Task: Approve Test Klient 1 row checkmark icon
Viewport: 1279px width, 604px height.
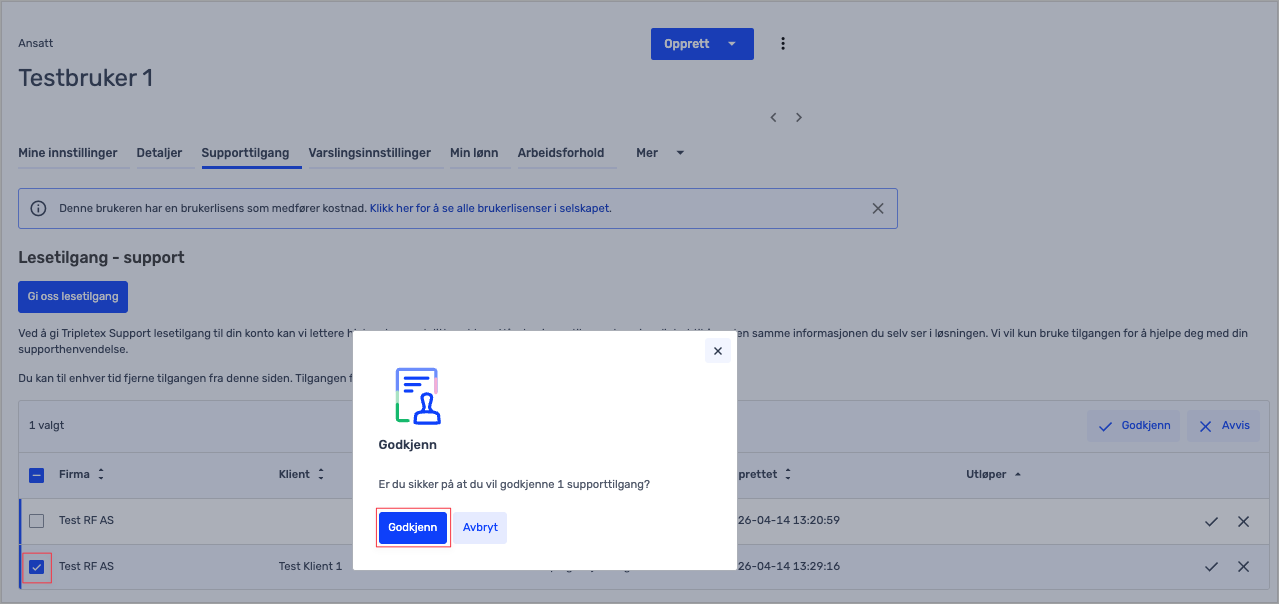Action: click(x=1211, y=567)
